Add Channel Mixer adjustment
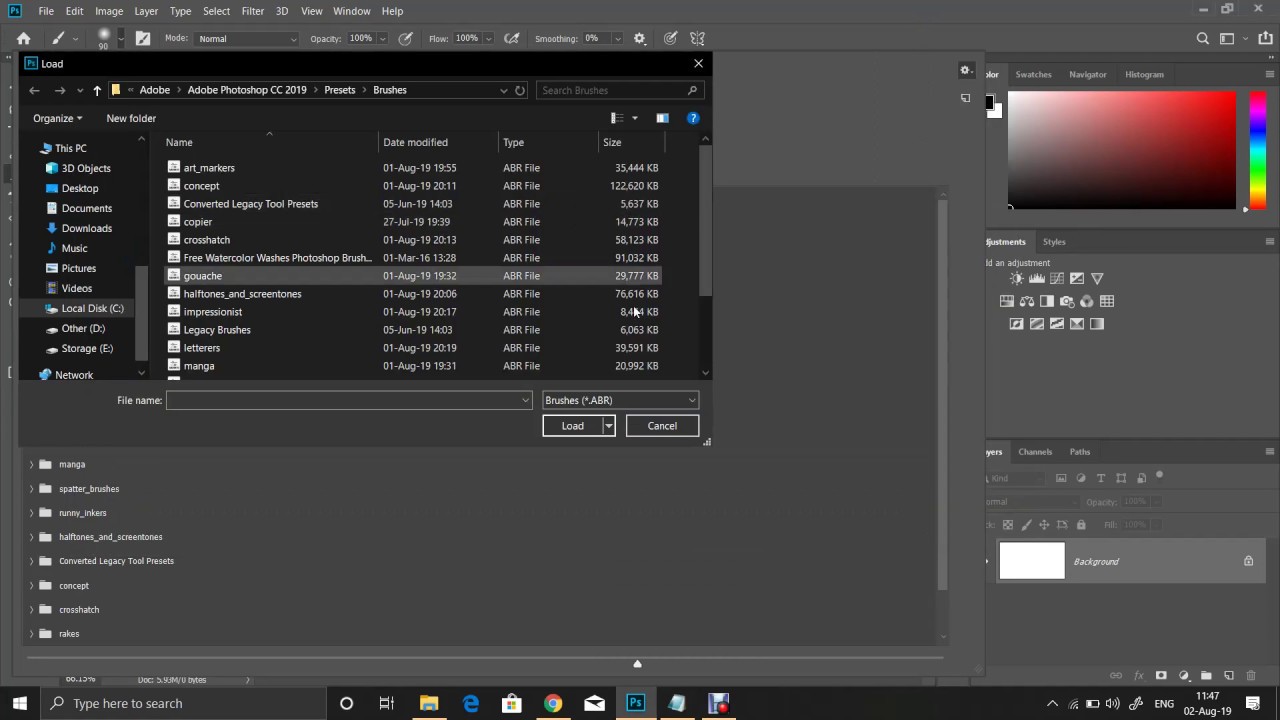The image size is (1280, 720). pyautogui.click(x=1087, y=301)
